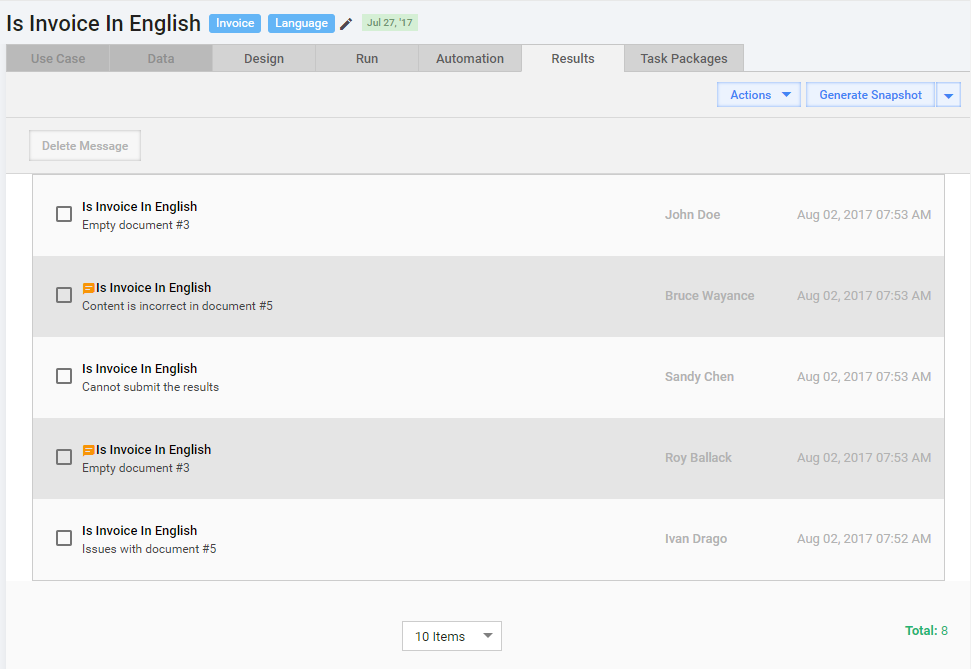Click the pencil edit icon beside Language tag
This screenshot has width=971, height=669.
[346, 24]
